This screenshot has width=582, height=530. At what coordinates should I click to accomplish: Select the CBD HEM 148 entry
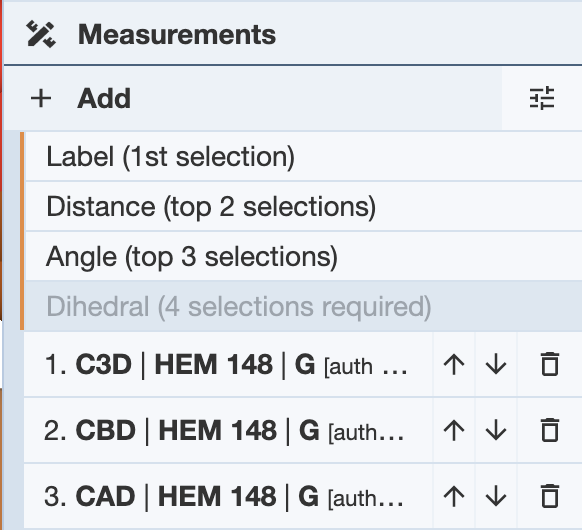tap(228, 431)
